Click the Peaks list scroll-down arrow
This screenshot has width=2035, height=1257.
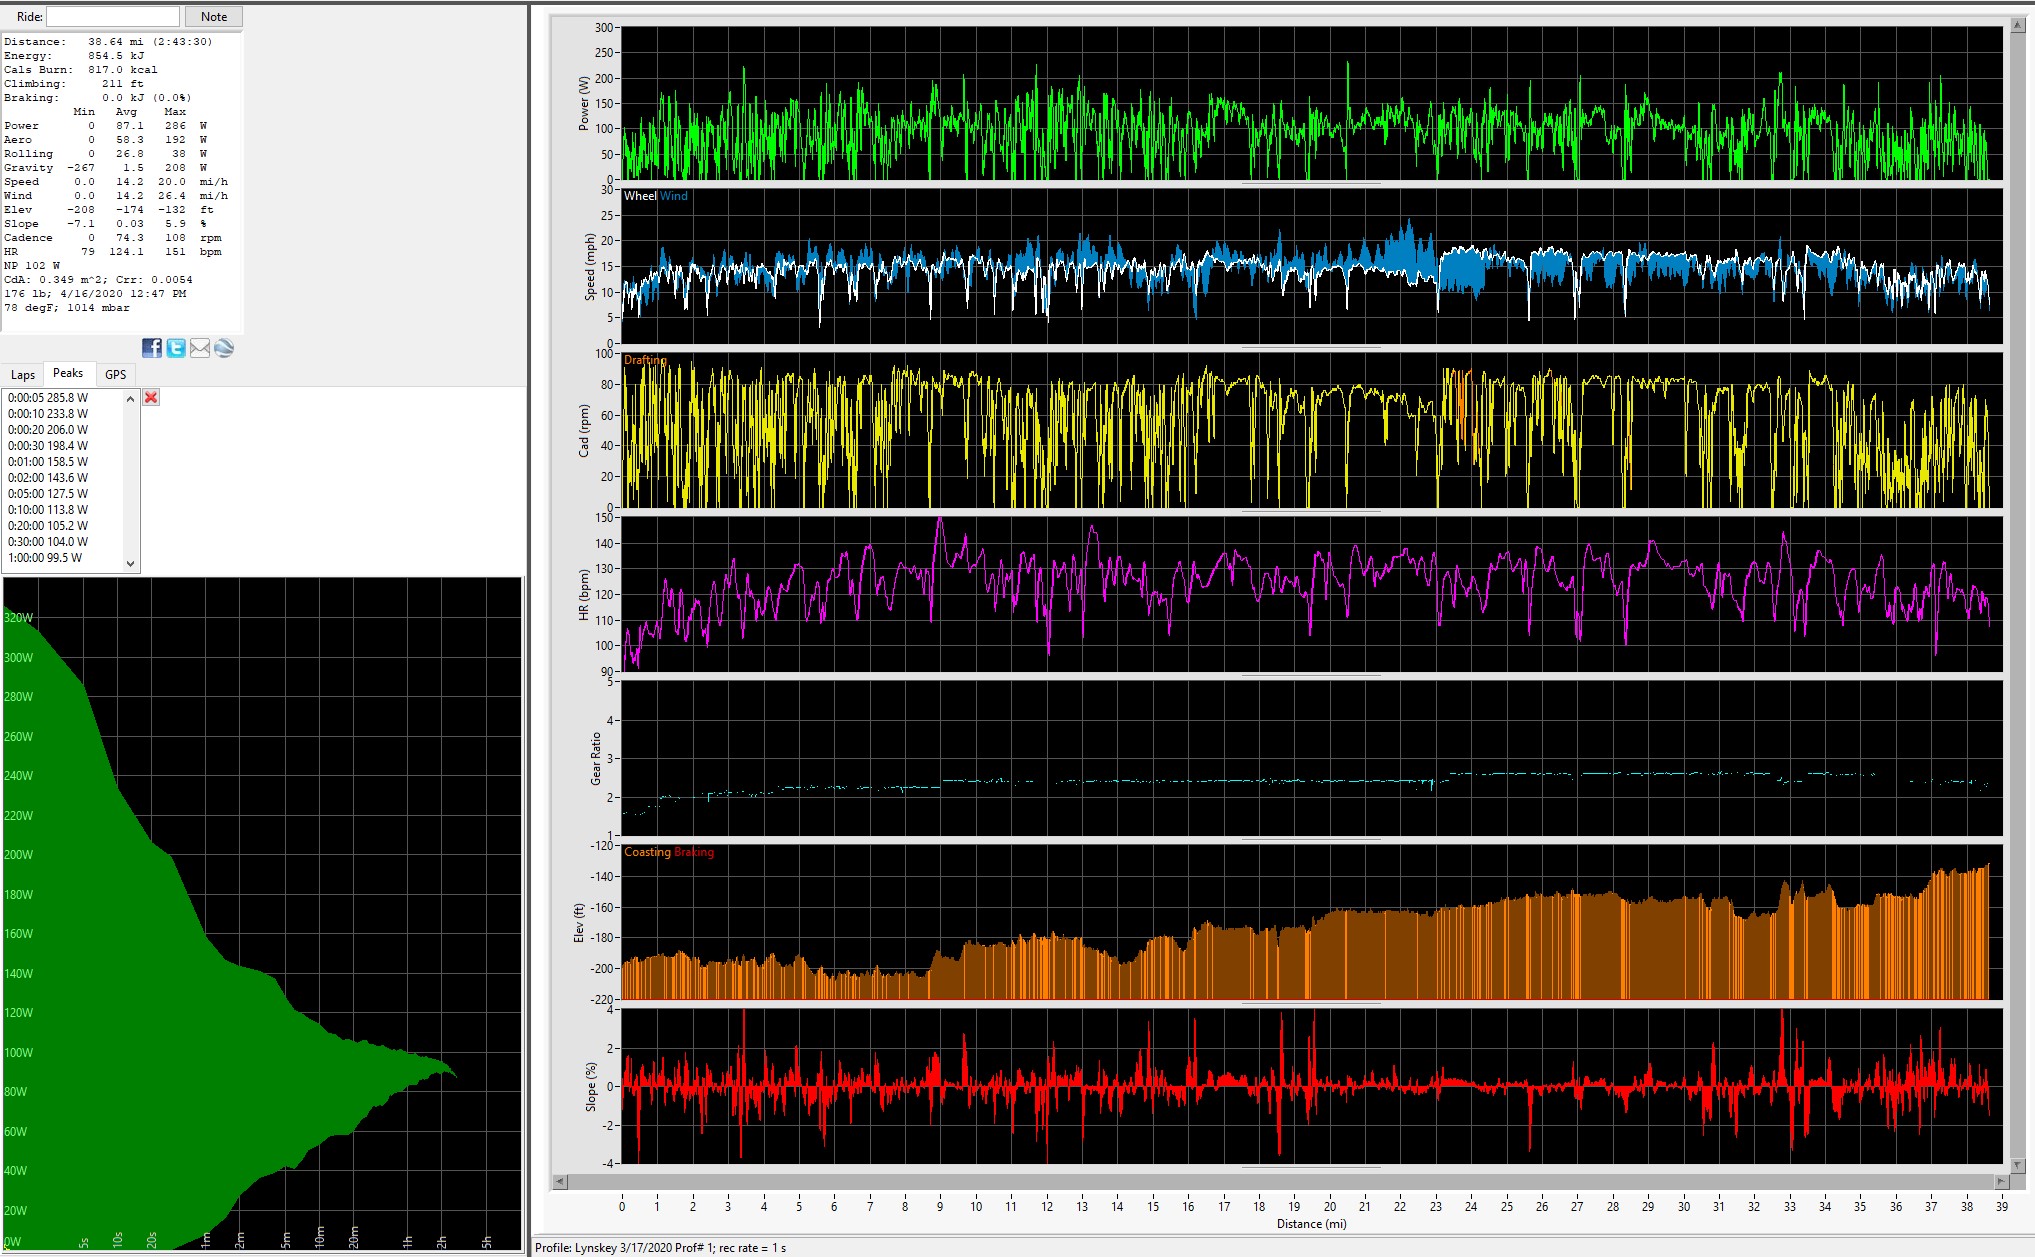tap(130, 564)
